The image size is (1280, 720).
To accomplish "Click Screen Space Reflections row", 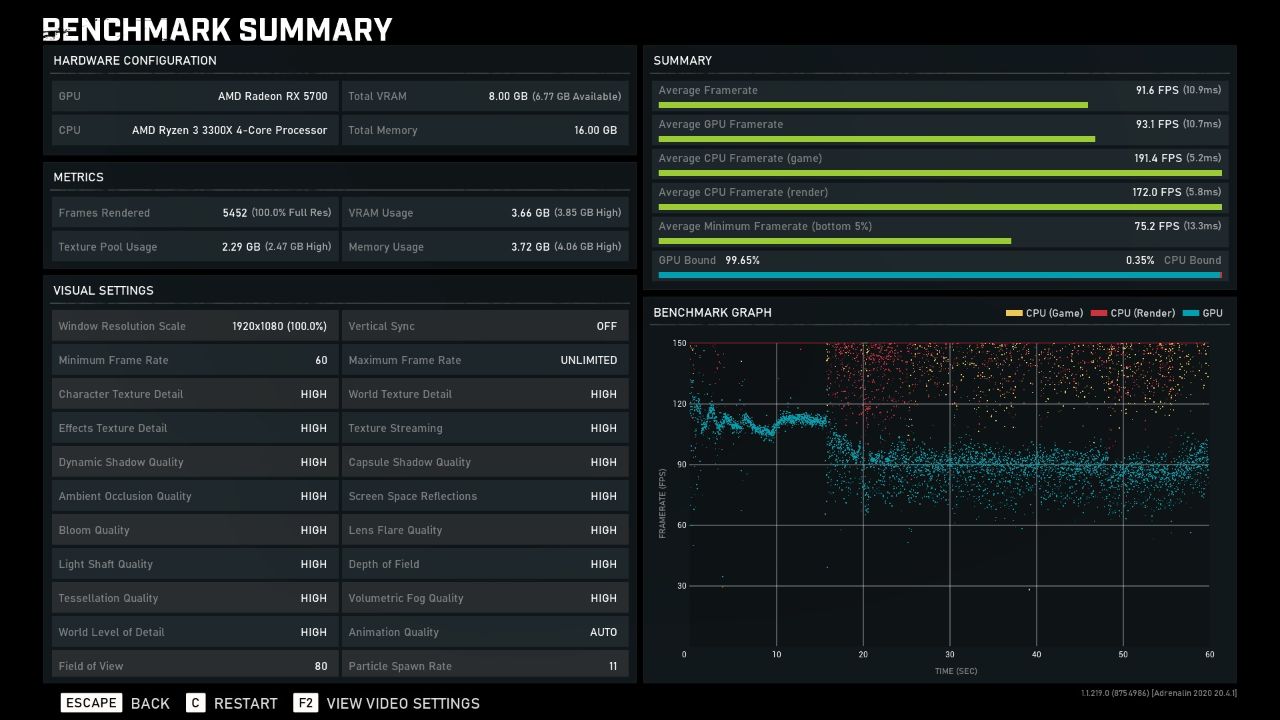I will (485, 497).
